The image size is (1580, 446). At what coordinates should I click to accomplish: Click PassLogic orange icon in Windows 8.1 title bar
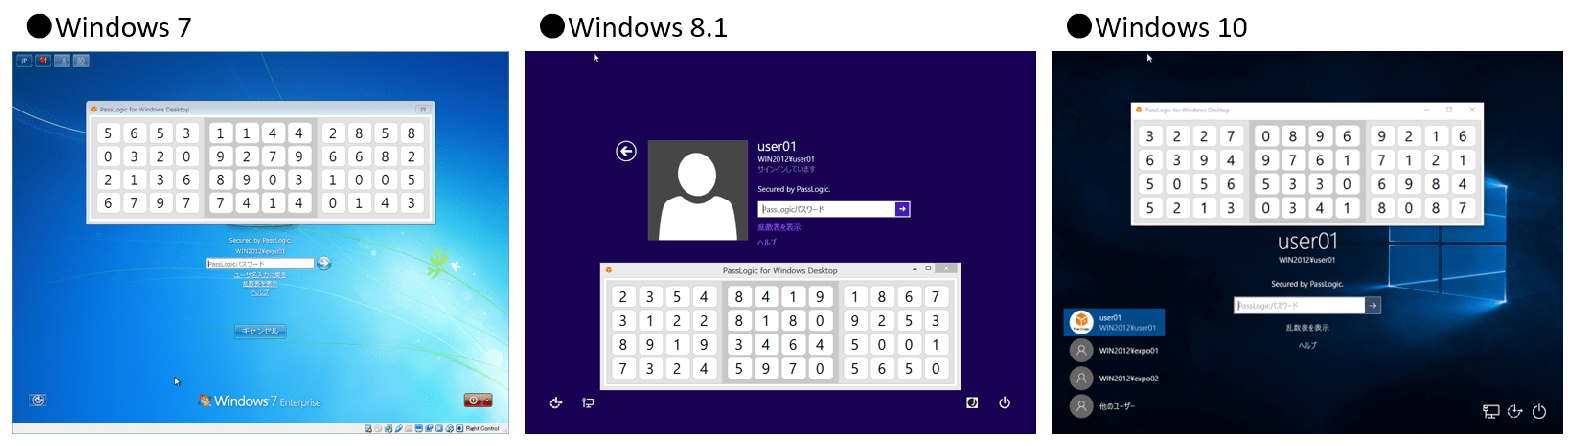[608, 270]
